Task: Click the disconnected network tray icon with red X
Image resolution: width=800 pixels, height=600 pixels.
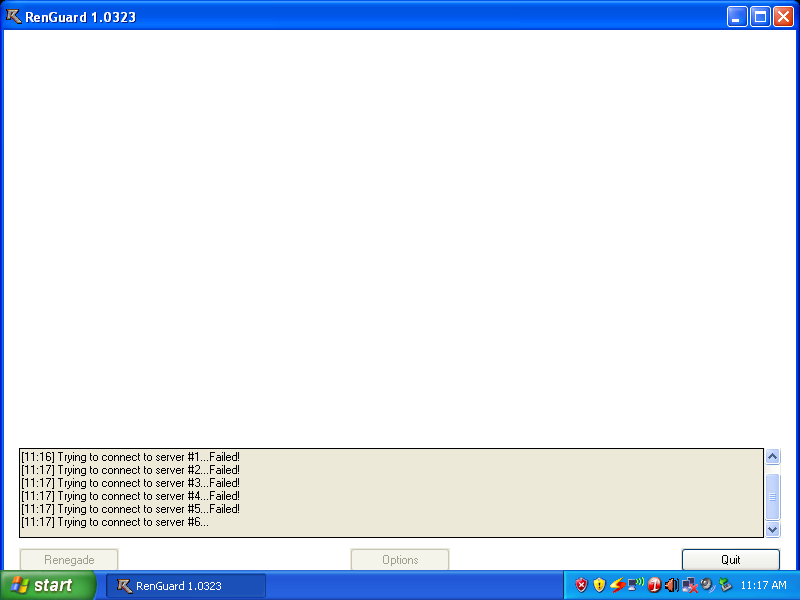Action: pyautogui.click(x=689, y=585)
